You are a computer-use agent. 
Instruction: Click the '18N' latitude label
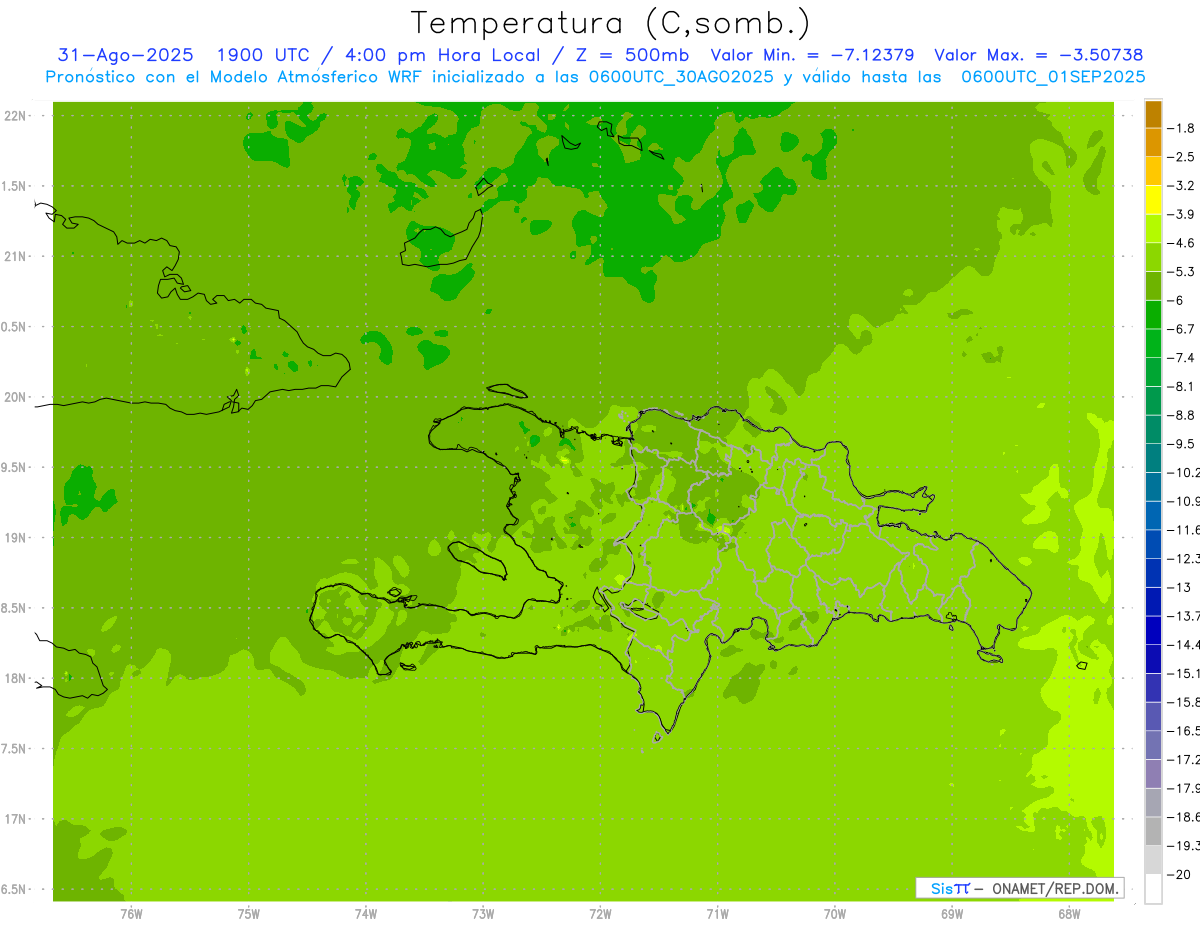pos(16,678)
